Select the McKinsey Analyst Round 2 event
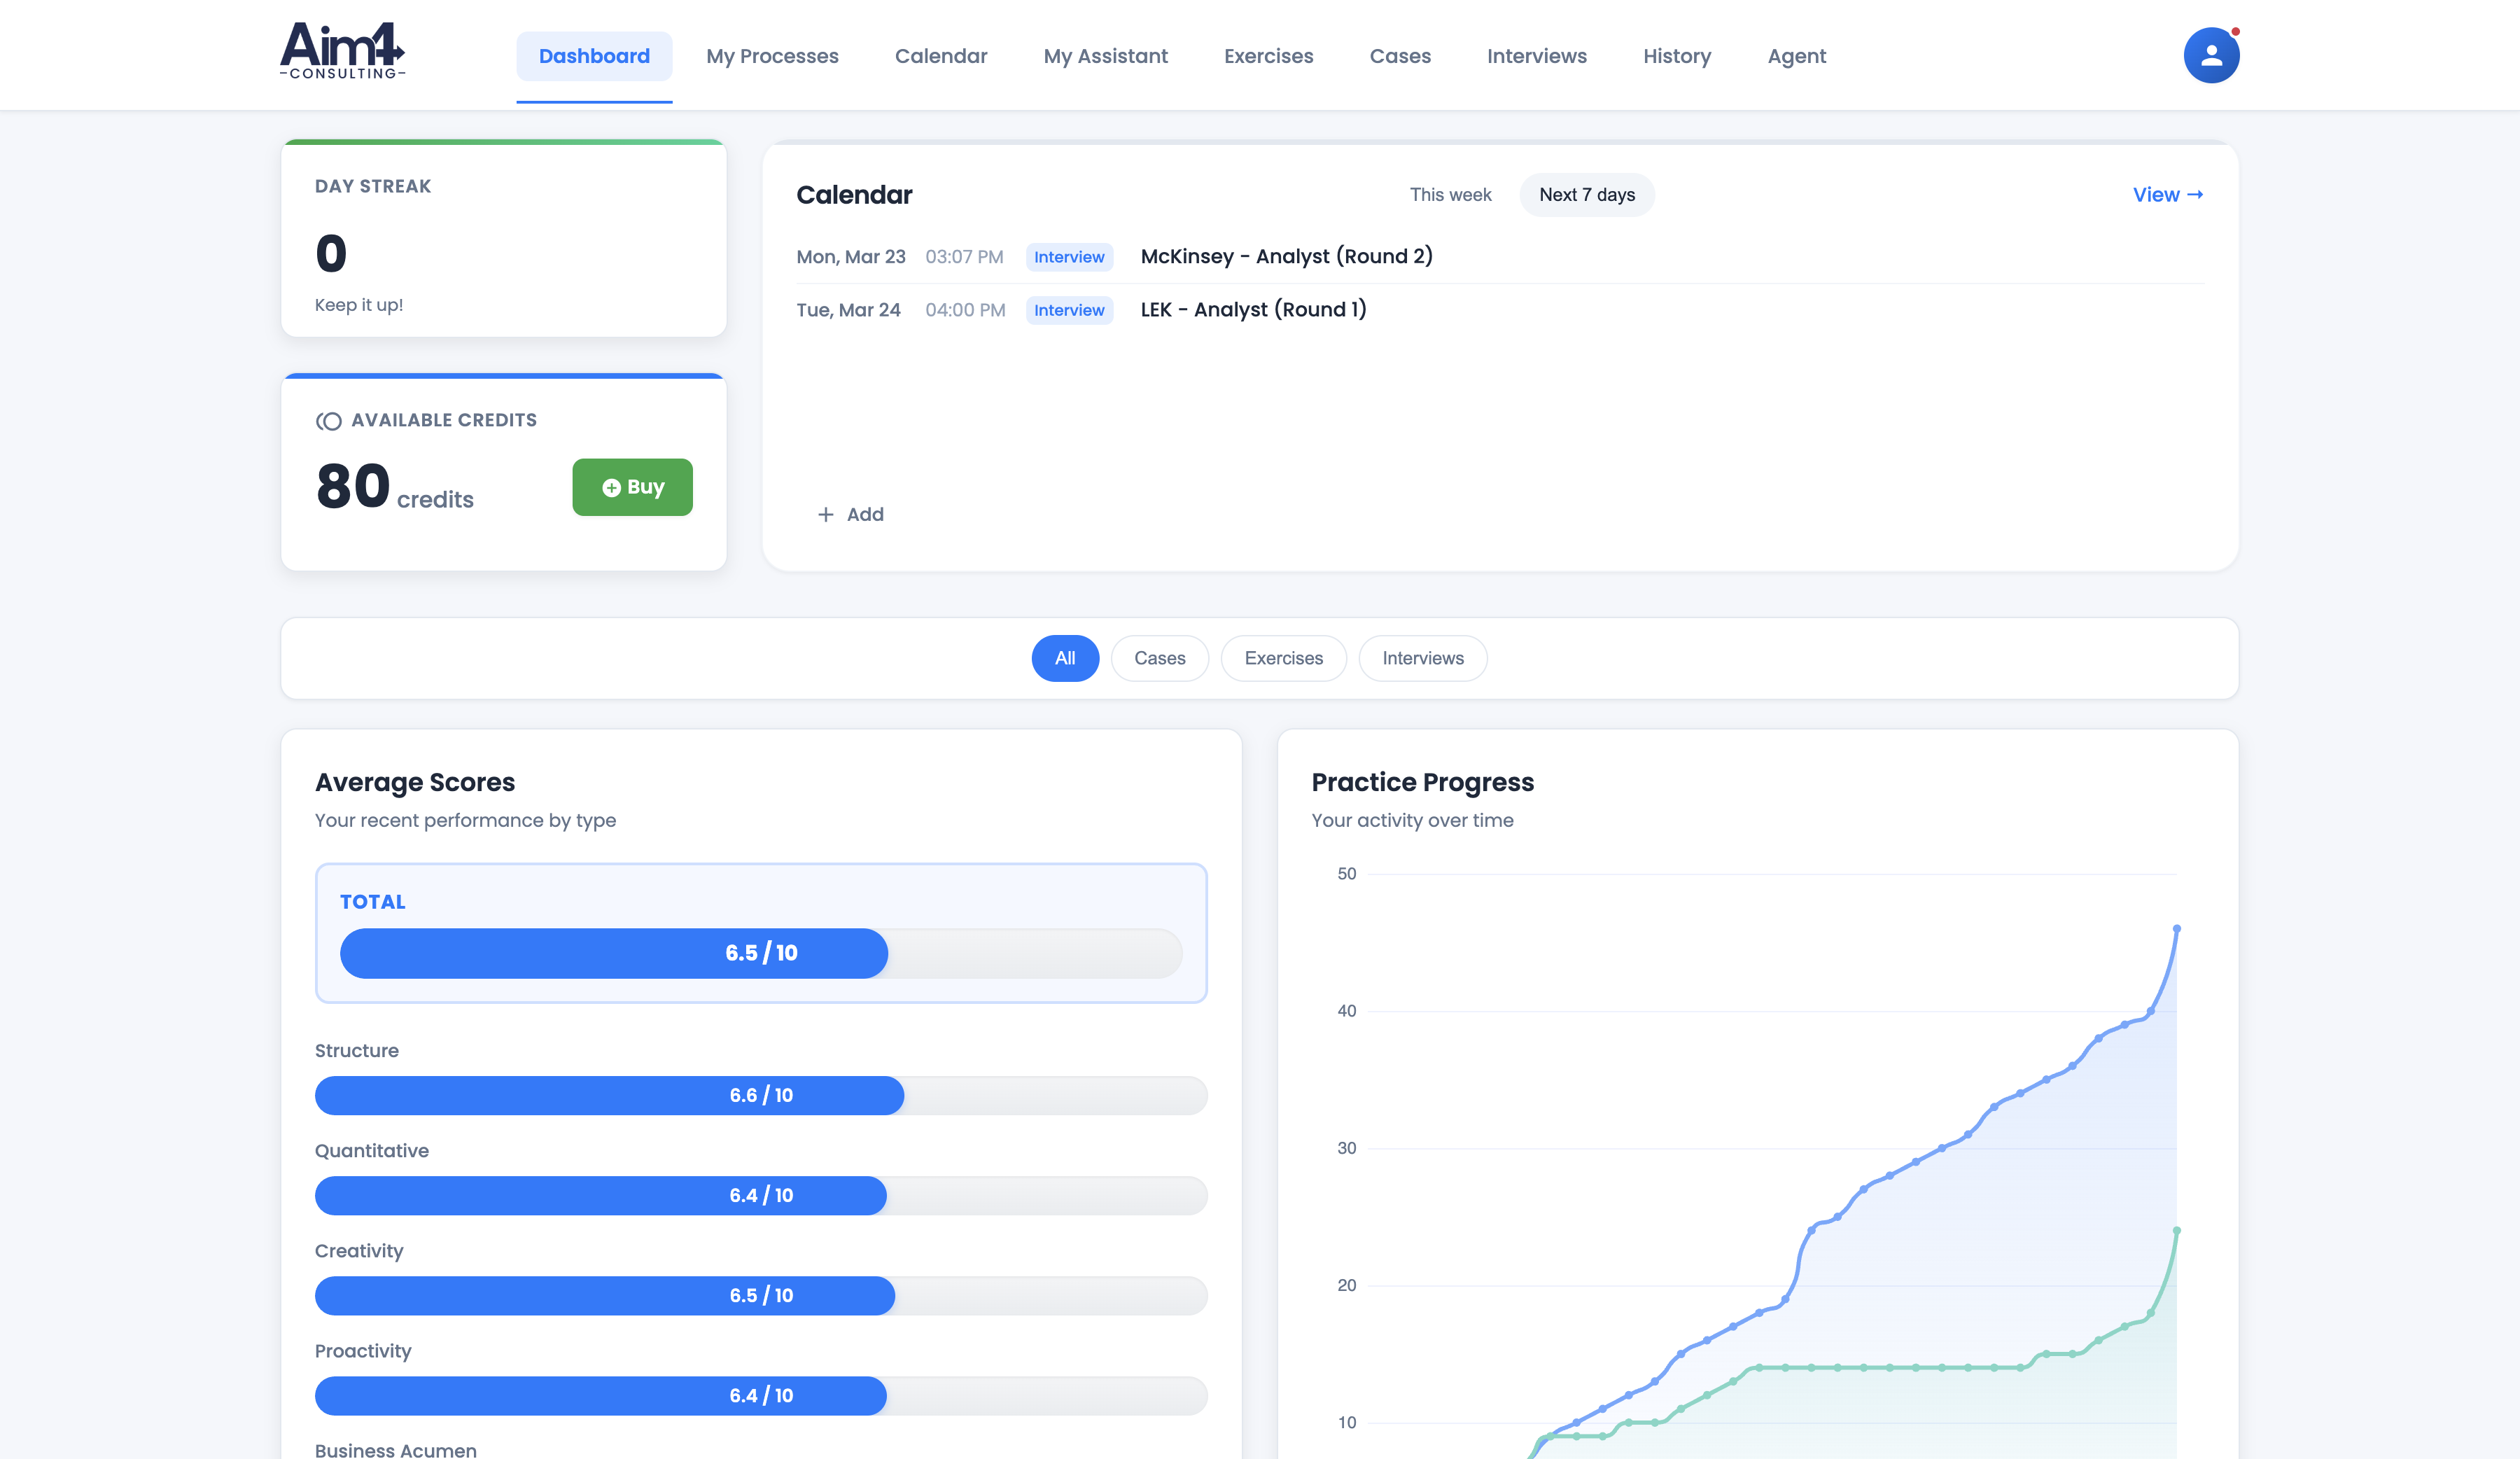Viewport: 2520px width, 1459px height. [x=1287, y=256]
